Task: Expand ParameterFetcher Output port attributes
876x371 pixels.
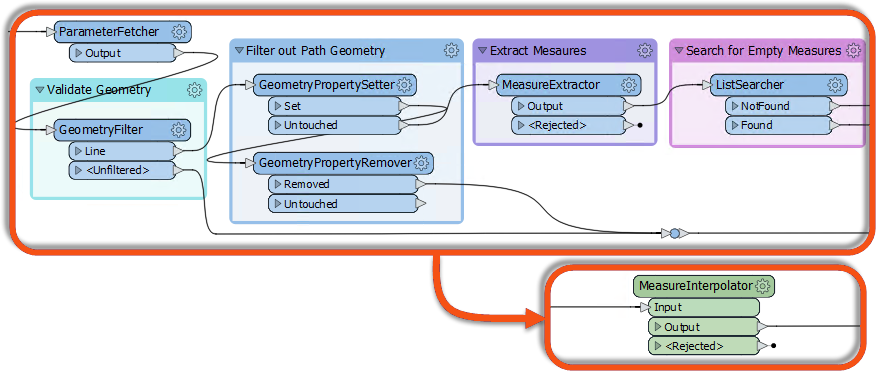Action: pos(79,54)
